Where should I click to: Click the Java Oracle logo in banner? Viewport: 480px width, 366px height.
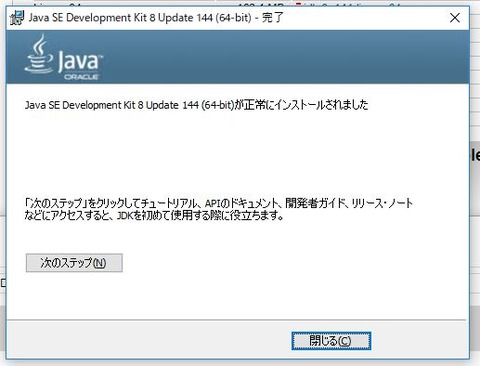64,58
